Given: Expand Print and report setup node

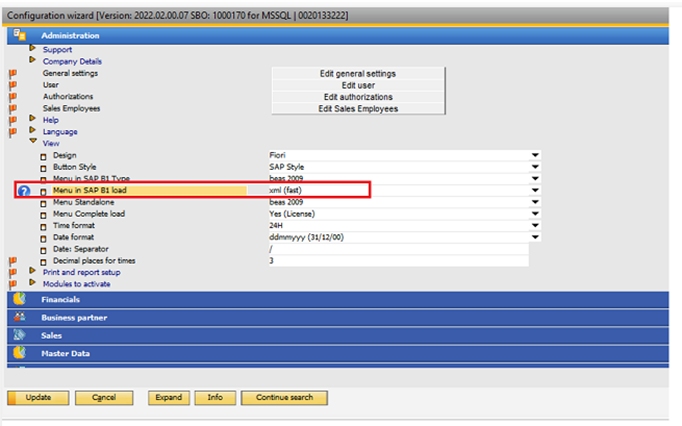Looking at the screenshot, I should click(x=32, y=271).
